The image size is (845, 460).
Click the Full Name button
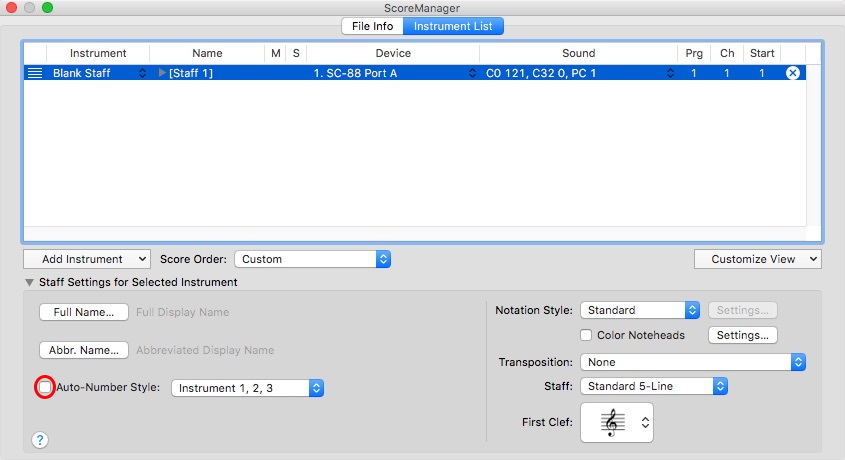[x=84, y=312]
